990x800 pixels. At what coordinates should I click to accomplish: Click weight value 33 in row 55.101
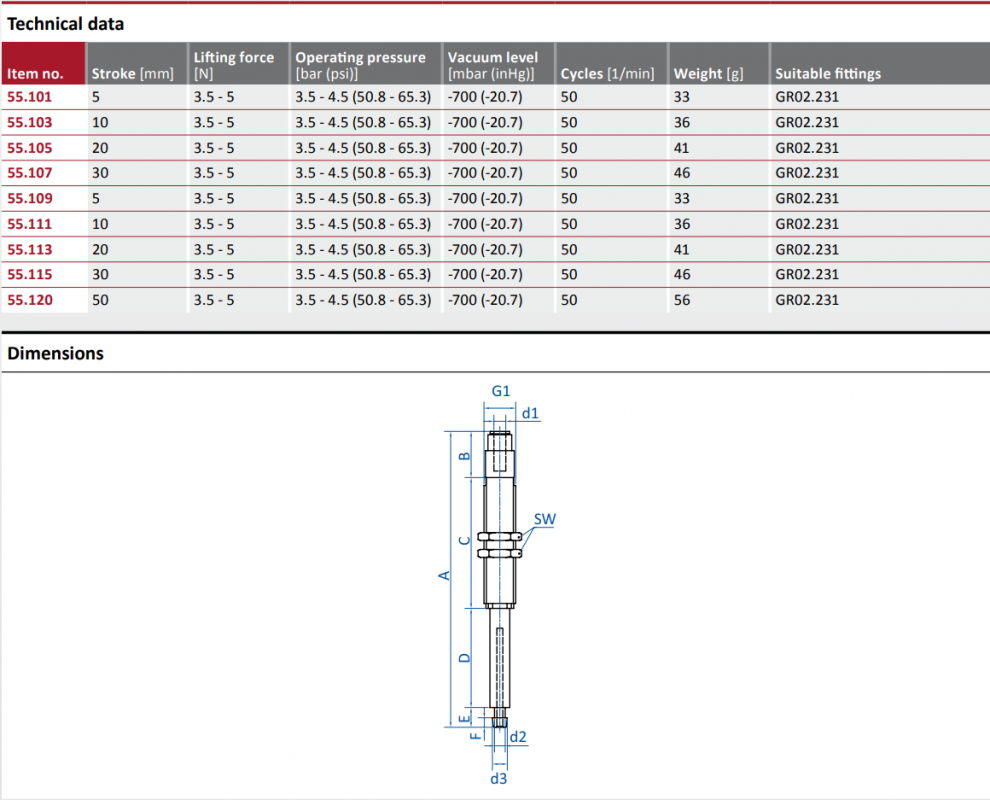(x=682, y=97)
